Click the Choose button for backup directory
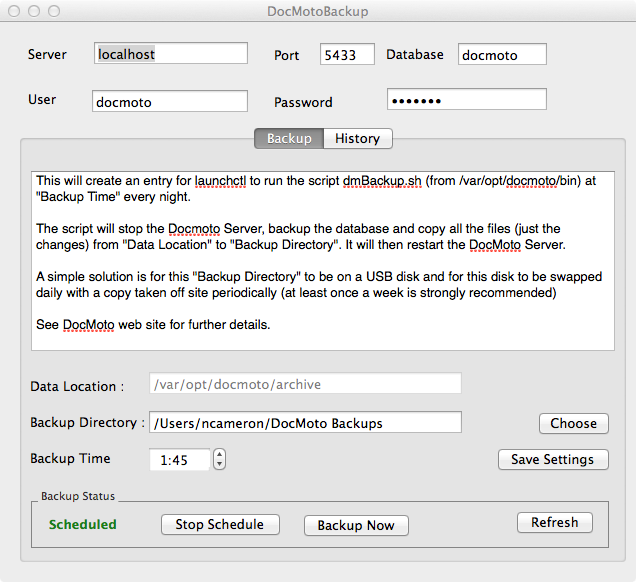 [574, 423]
